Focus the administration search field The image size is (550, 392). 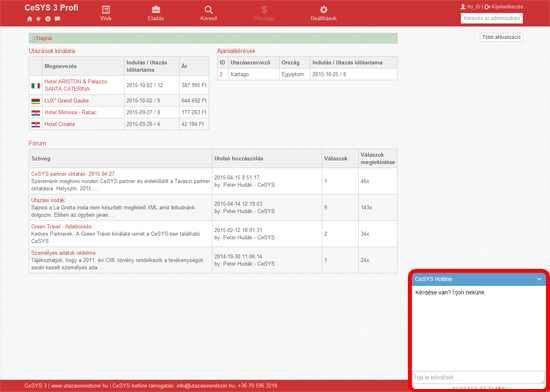click(x=492, y=18)
